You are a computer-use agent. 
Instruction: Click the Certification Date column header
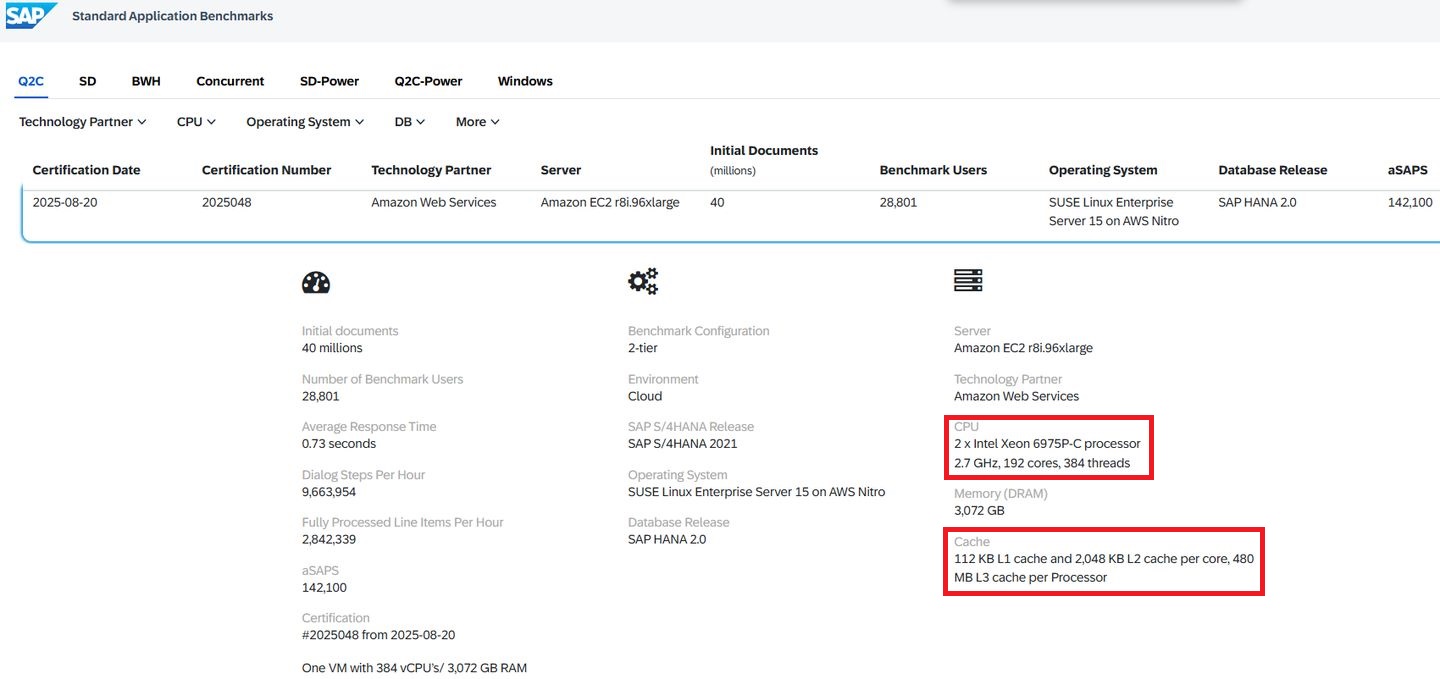[x=86, y=170]
